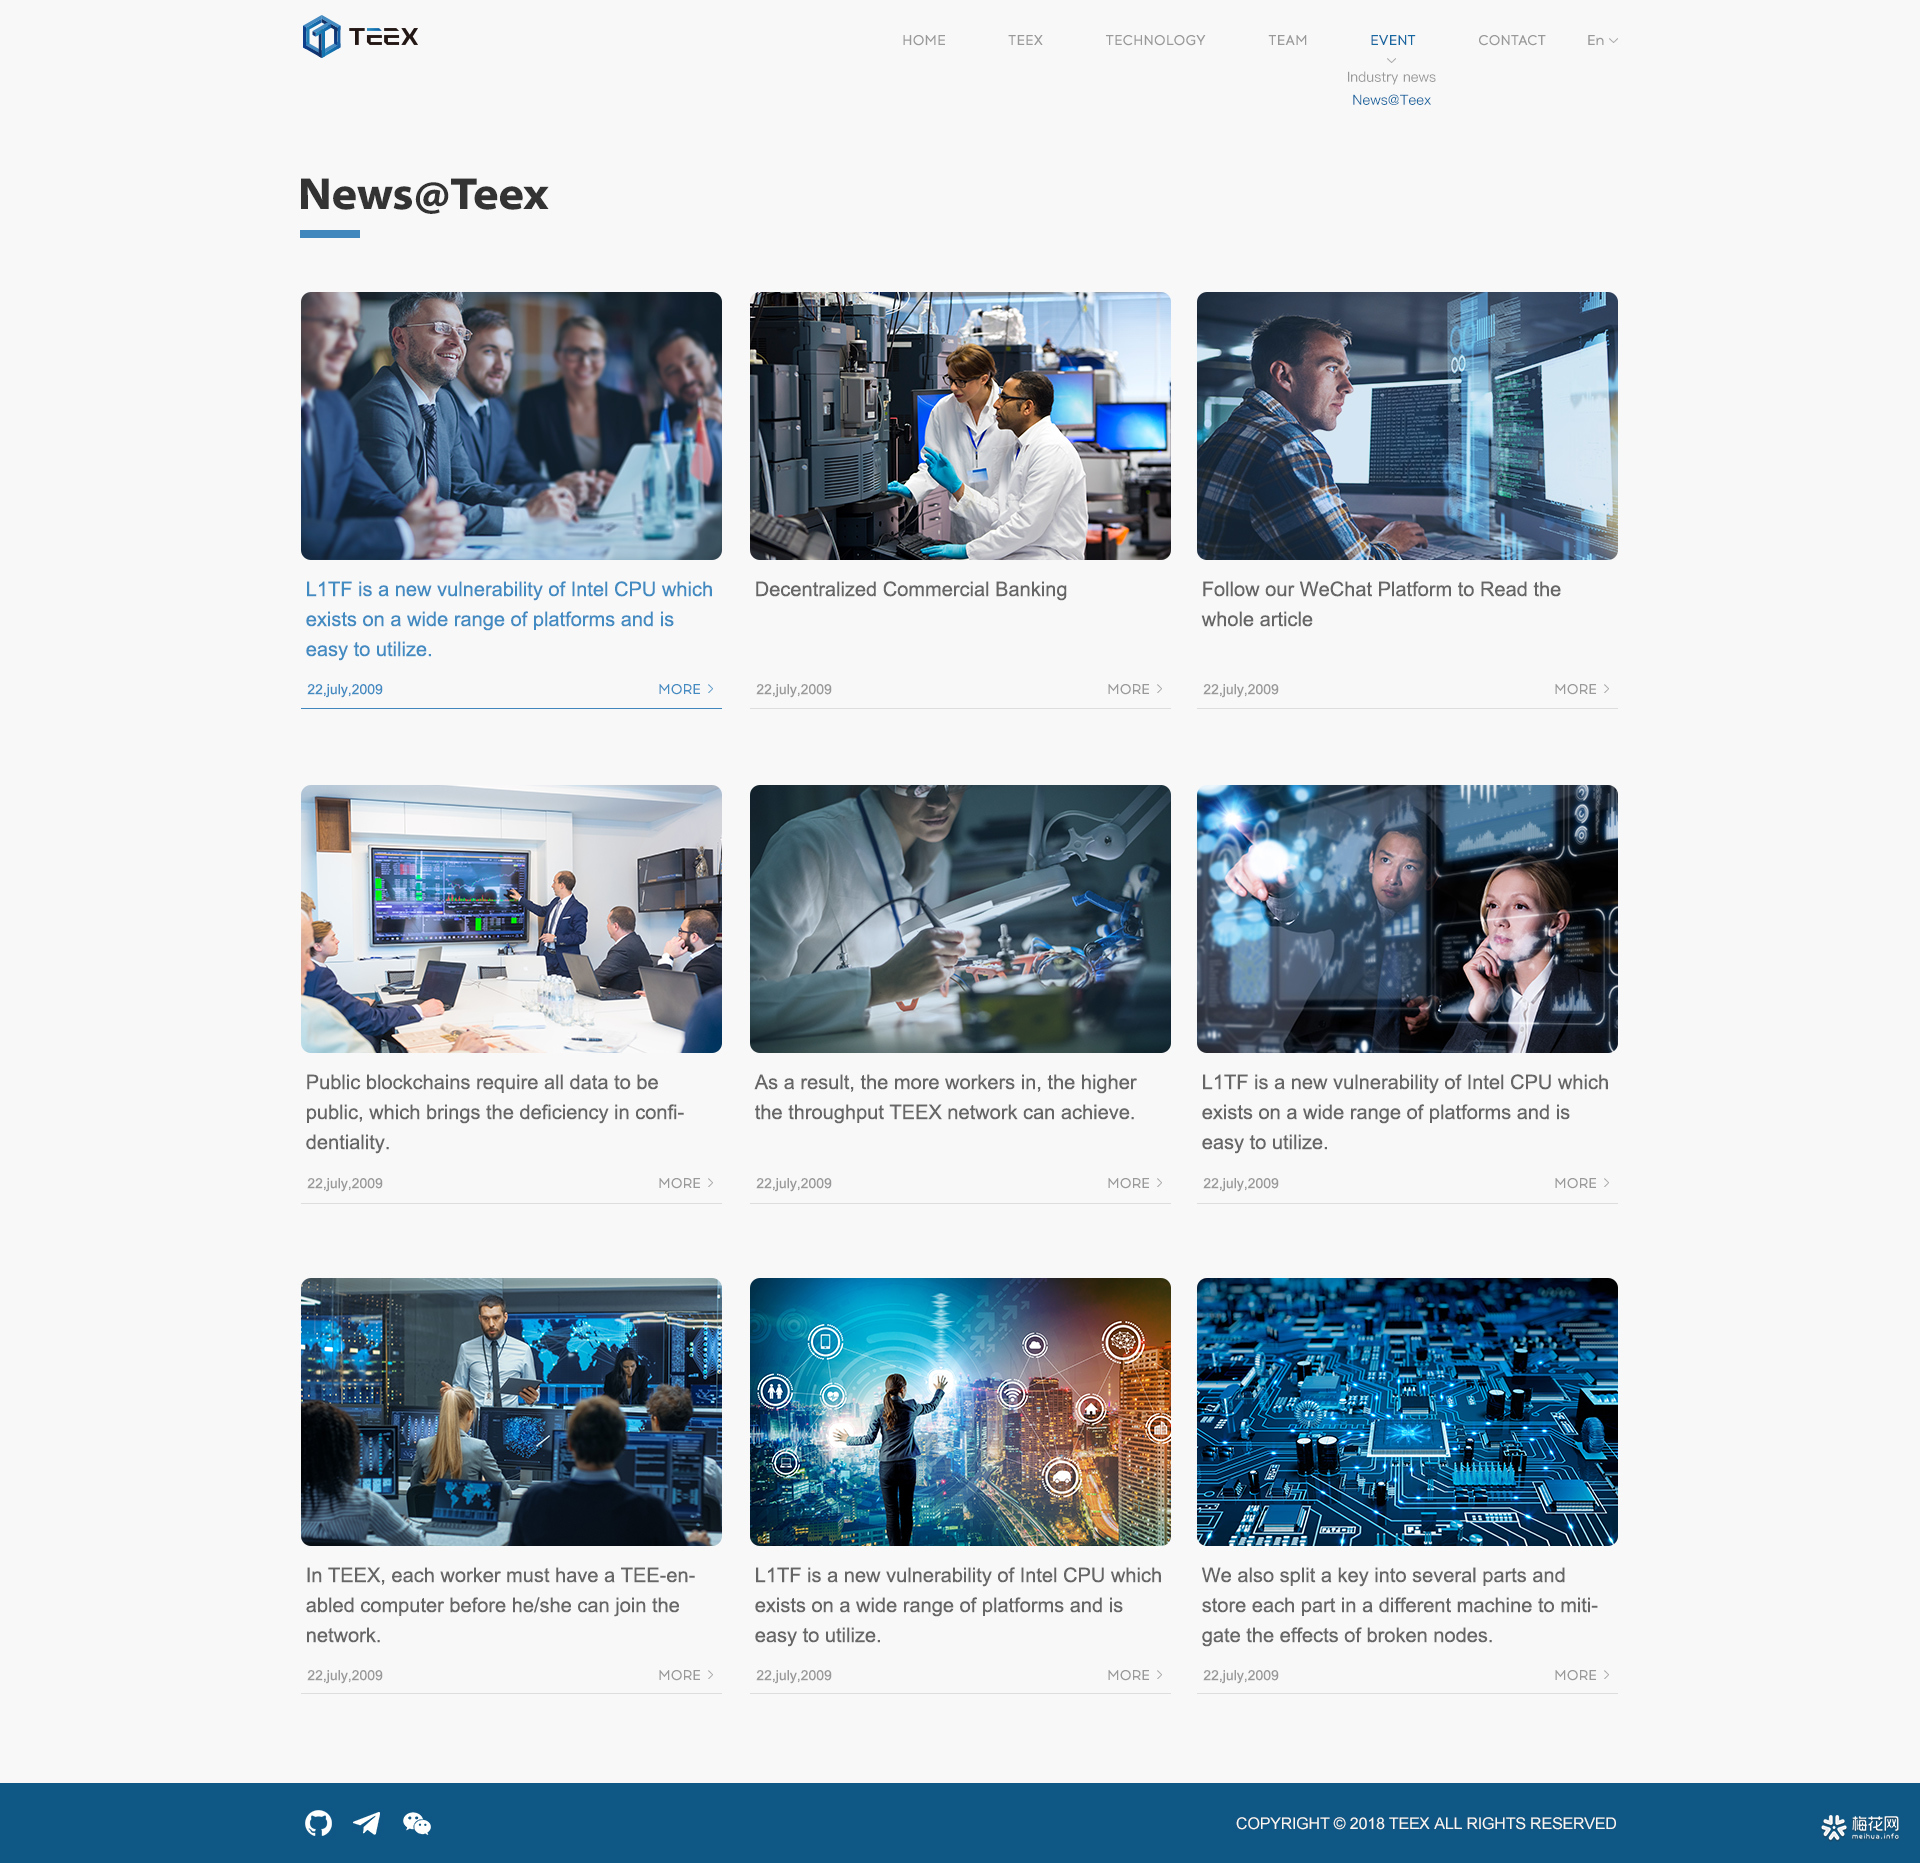
Task: Open the Telegram paper plane icon
Action: coord(367,1823)
